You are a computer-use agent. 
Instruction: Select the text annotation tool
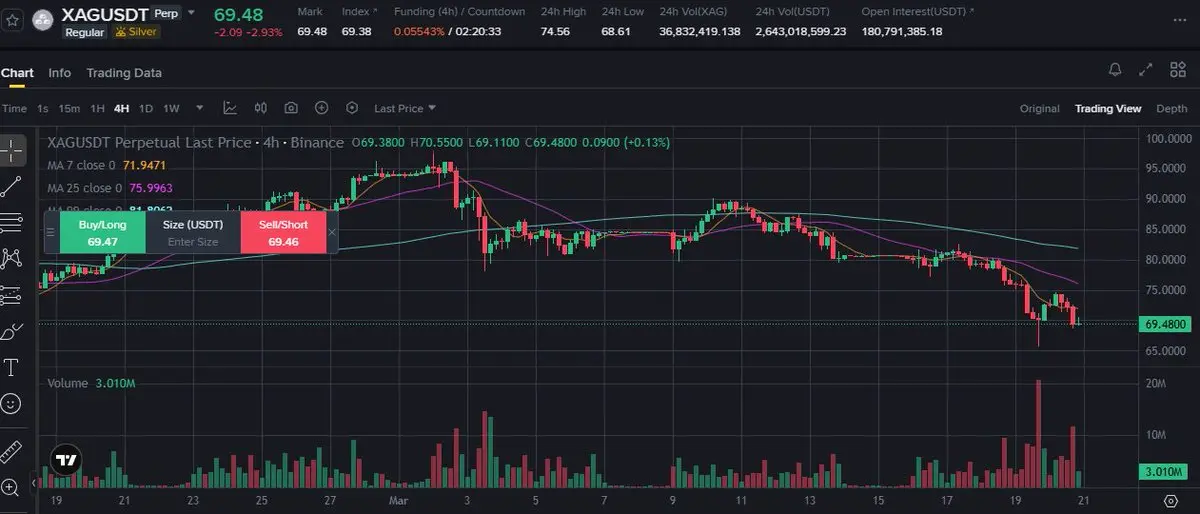coord(11,367)
